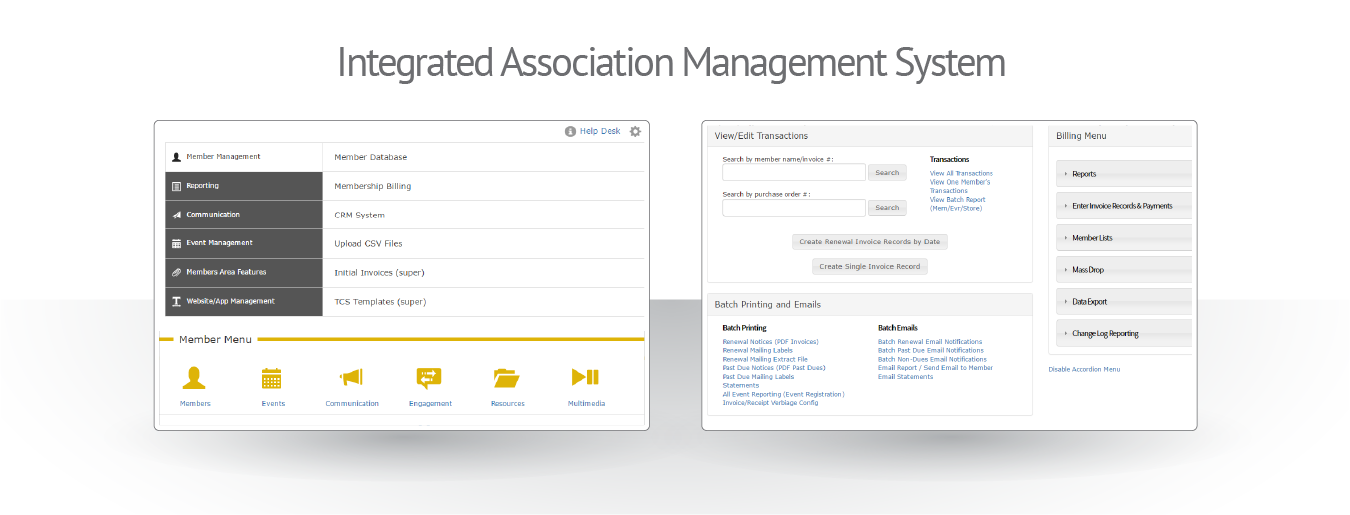Open Initial Invoices (super) entry
The image size is (1350, 515).
coord(379,272)
